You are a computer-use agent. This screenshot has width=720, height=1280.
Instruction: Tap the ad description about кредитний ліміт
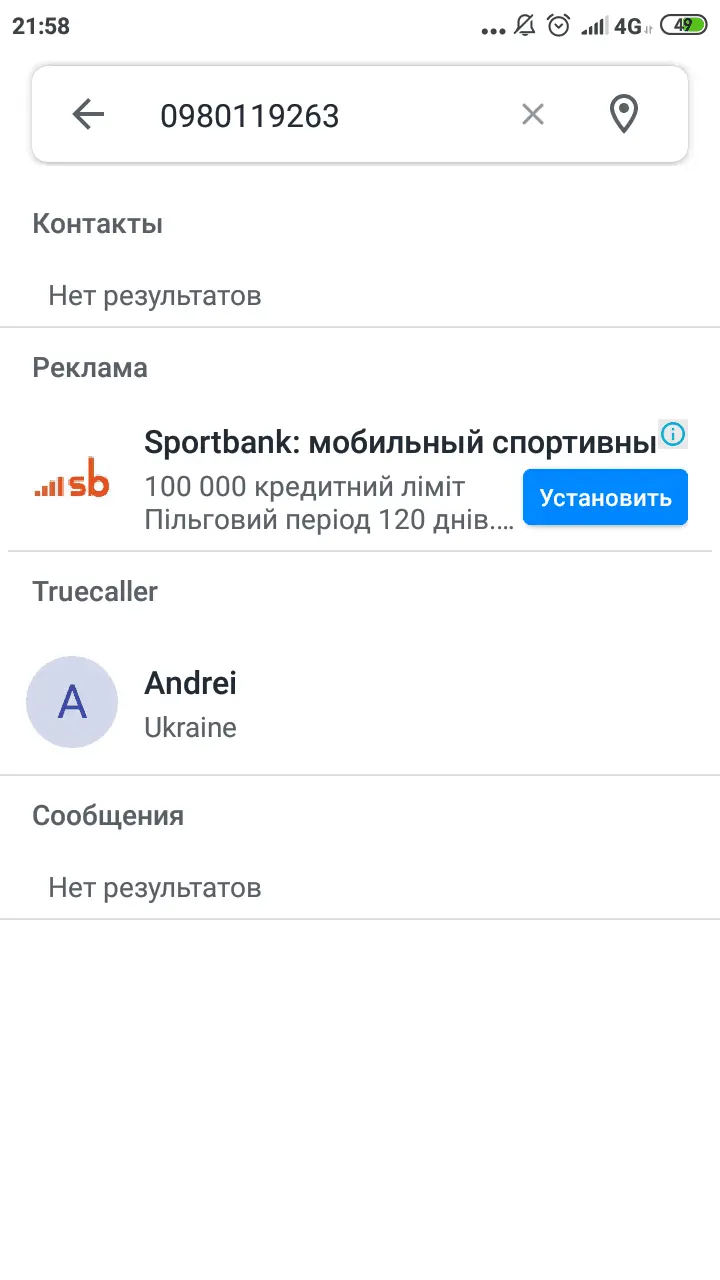(305, 488)
